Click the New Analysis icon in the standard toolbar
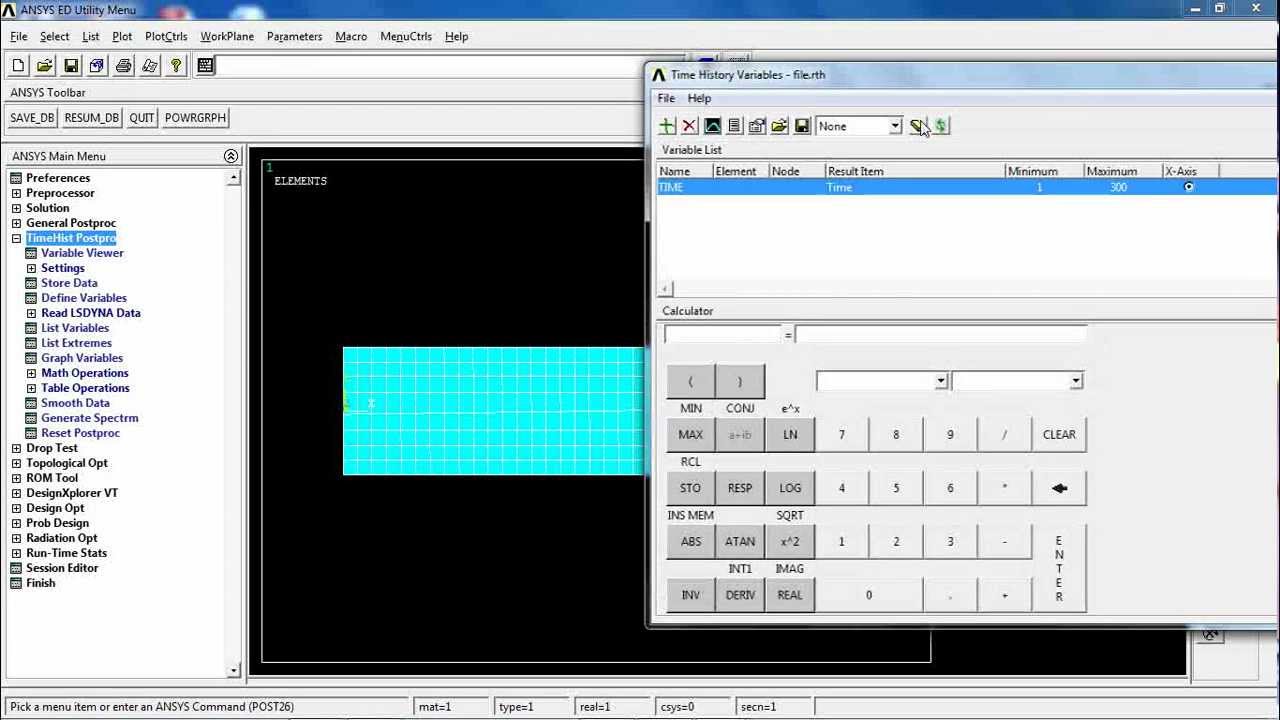The image size is (1280, 720). tap(18, 66)
